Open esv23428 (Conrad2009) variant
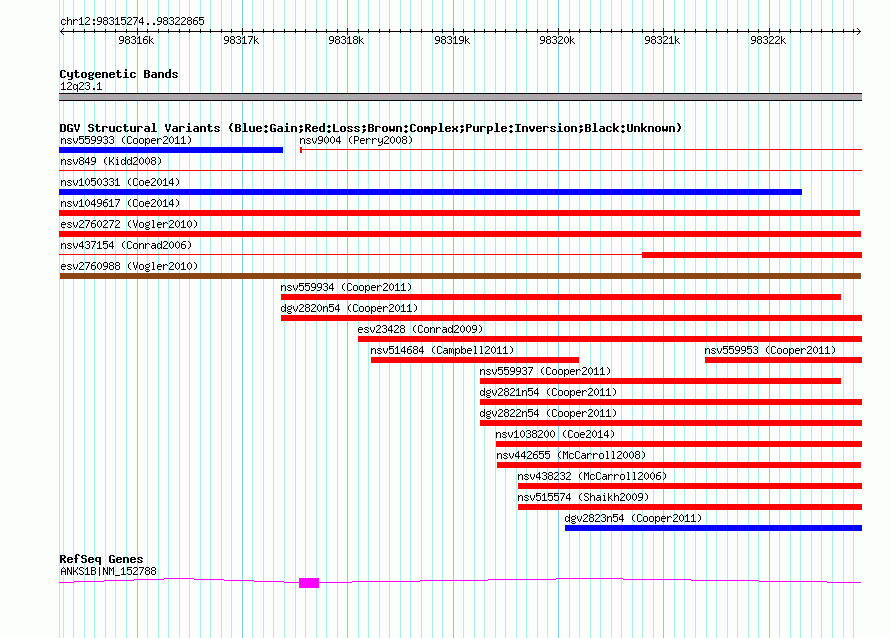Image resolution: width=890 pixels, height=638 pixels. tap(420, 329)
